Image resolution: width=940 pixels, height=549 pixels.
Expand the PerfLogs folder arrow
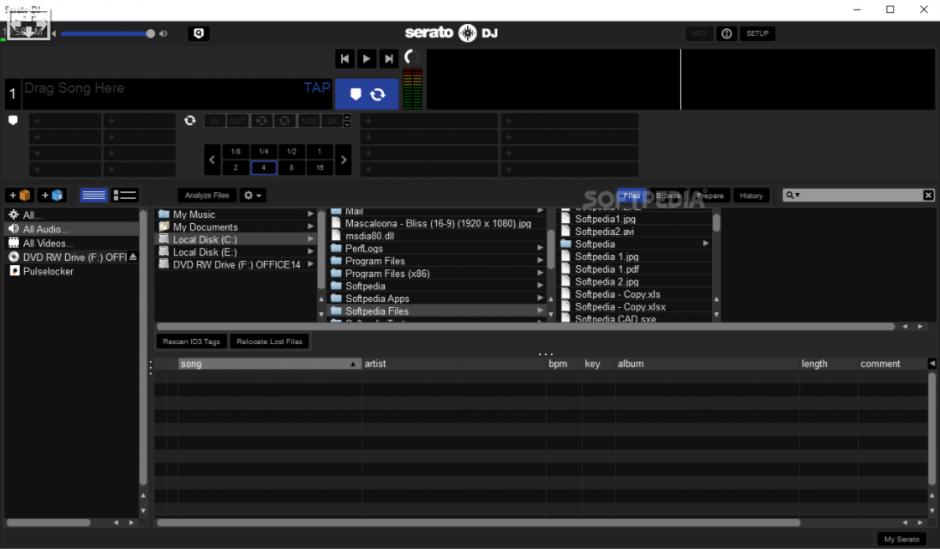(x=540, y=248)
